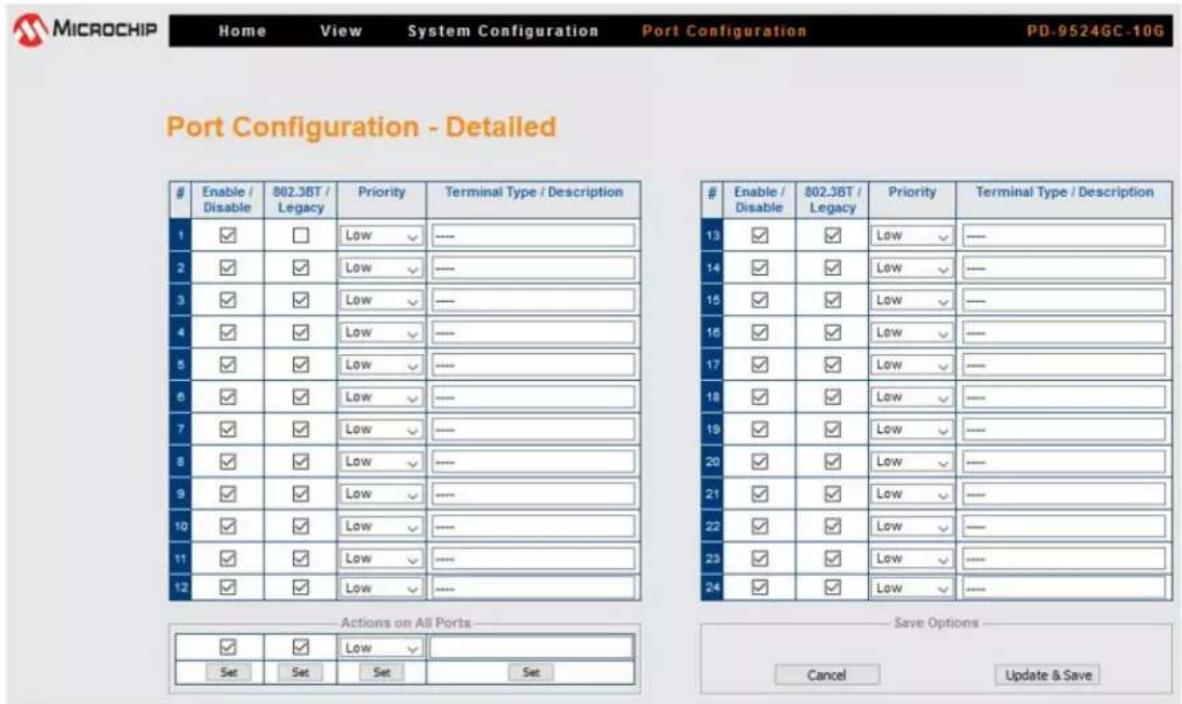Click the PD-9524GC-10G device label
1182x704 pixels.
pyautogui.click(x=1095, y=31)
